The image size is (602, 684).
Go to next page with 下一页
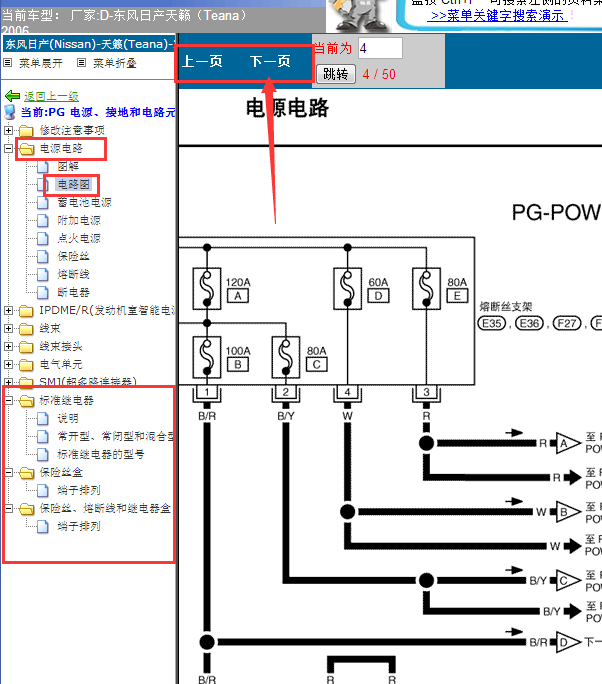(x=270, y=61)
